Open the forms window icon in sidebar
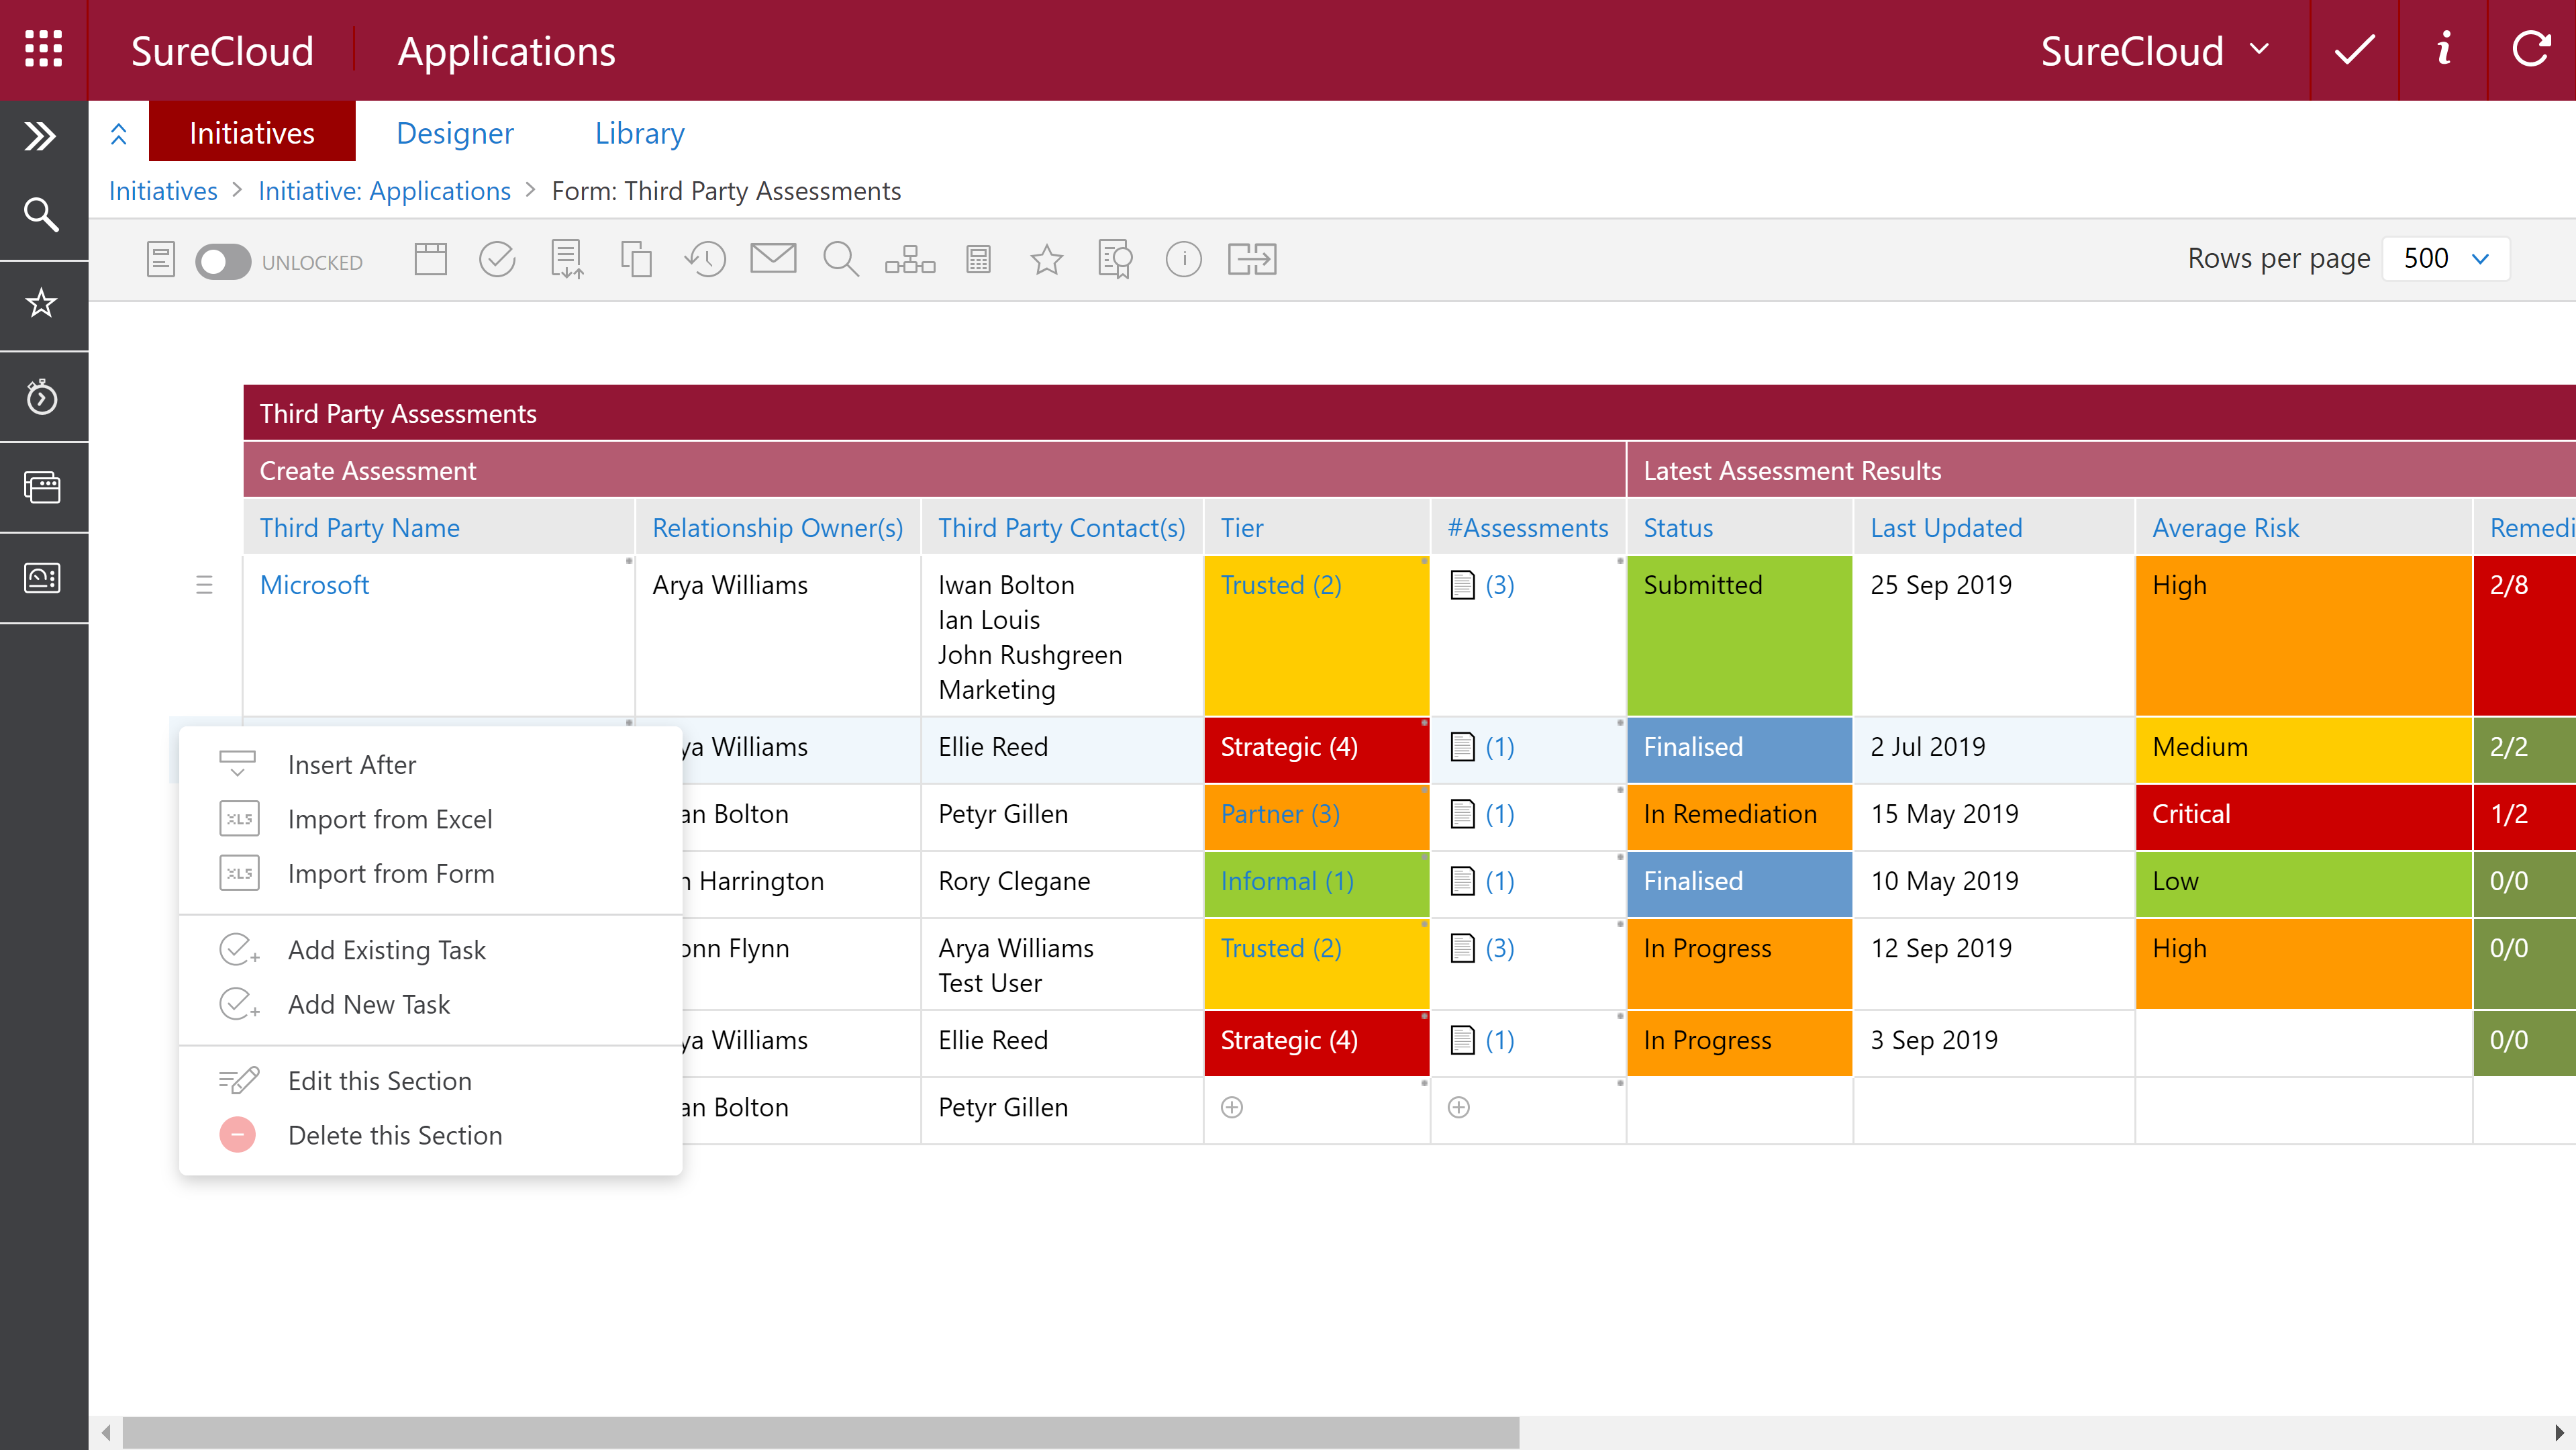This screenshot has width=2576, height=1450. 41,487
